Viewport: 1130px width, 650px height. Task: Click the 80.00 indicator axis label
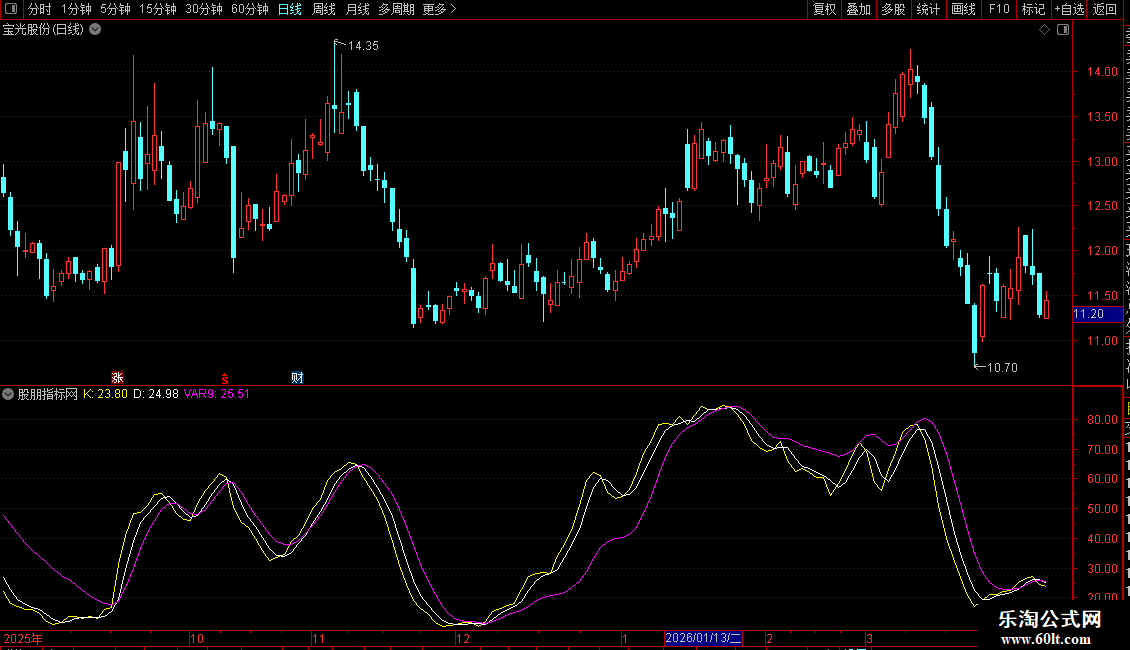click(x=1102, y=419)
